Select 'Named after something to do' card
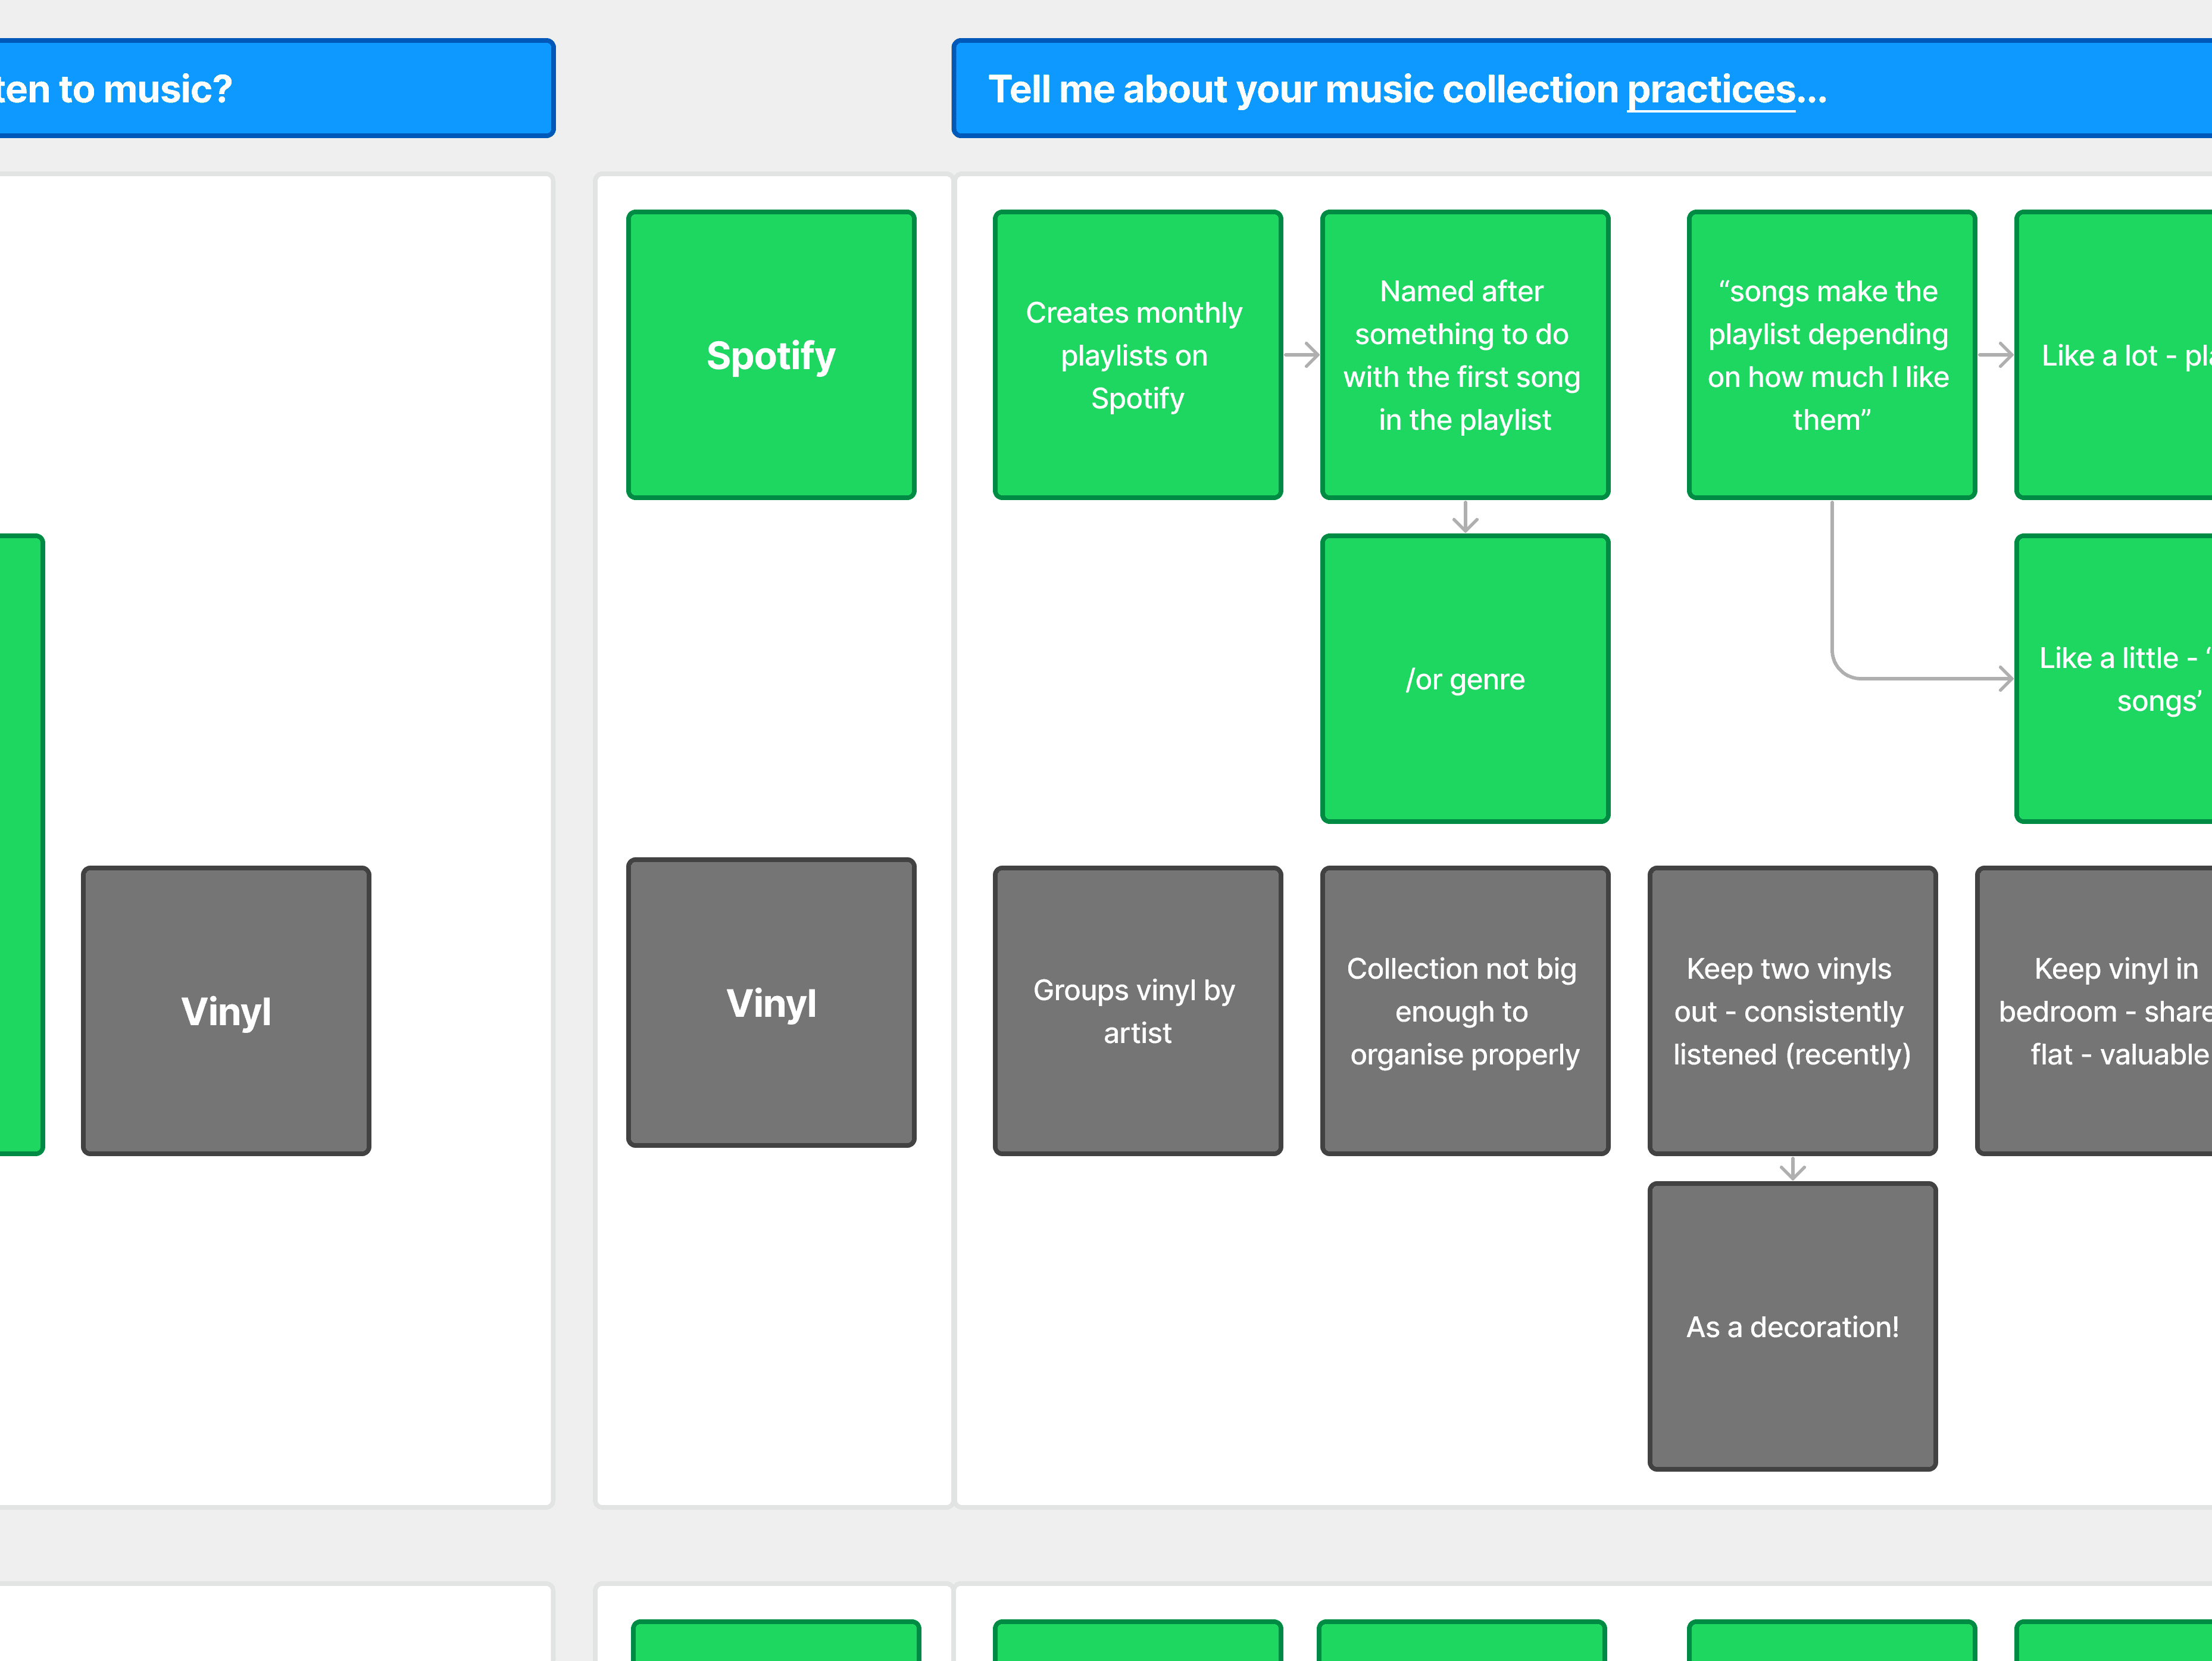 (x=1464, y=354)
